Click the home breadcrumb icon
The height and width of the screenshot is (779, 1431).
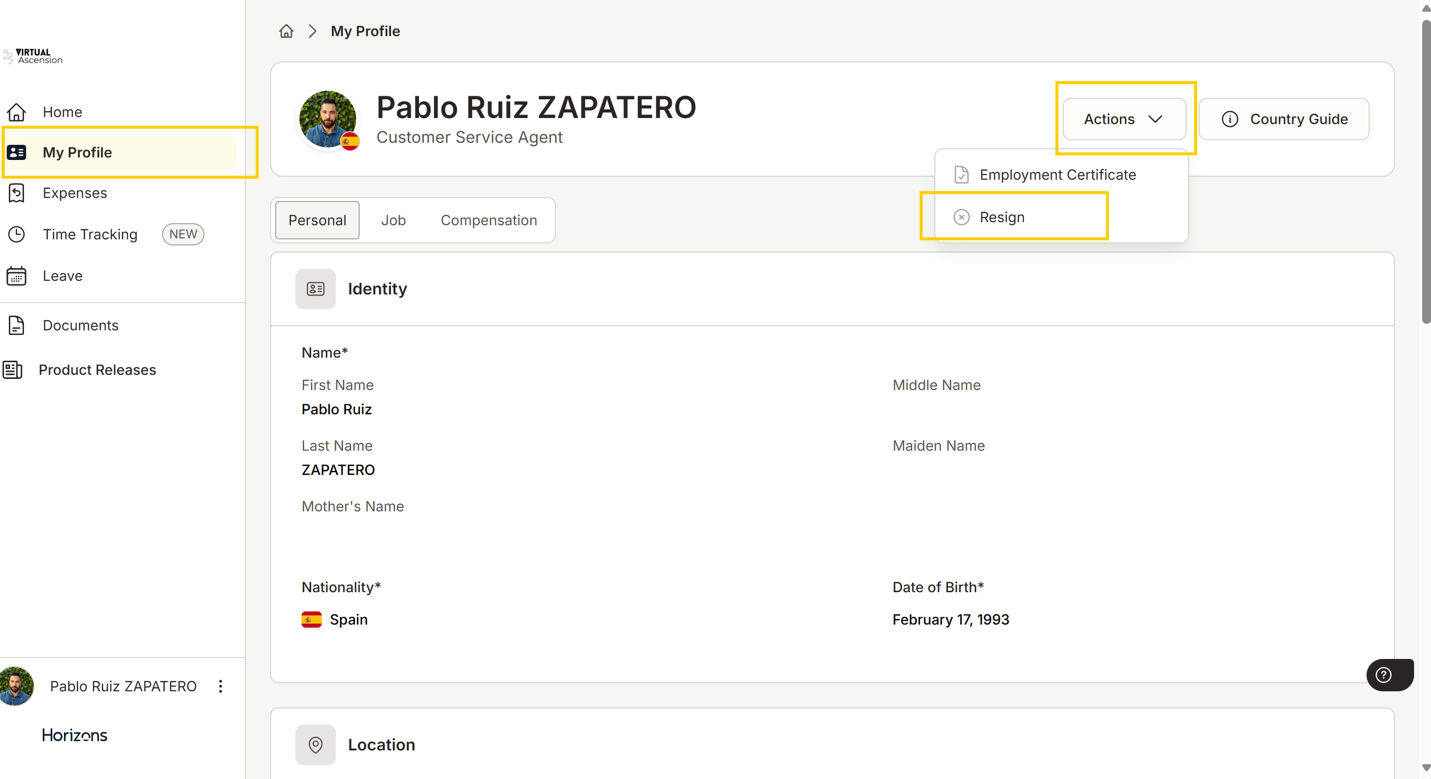click(x=286, y=31)
